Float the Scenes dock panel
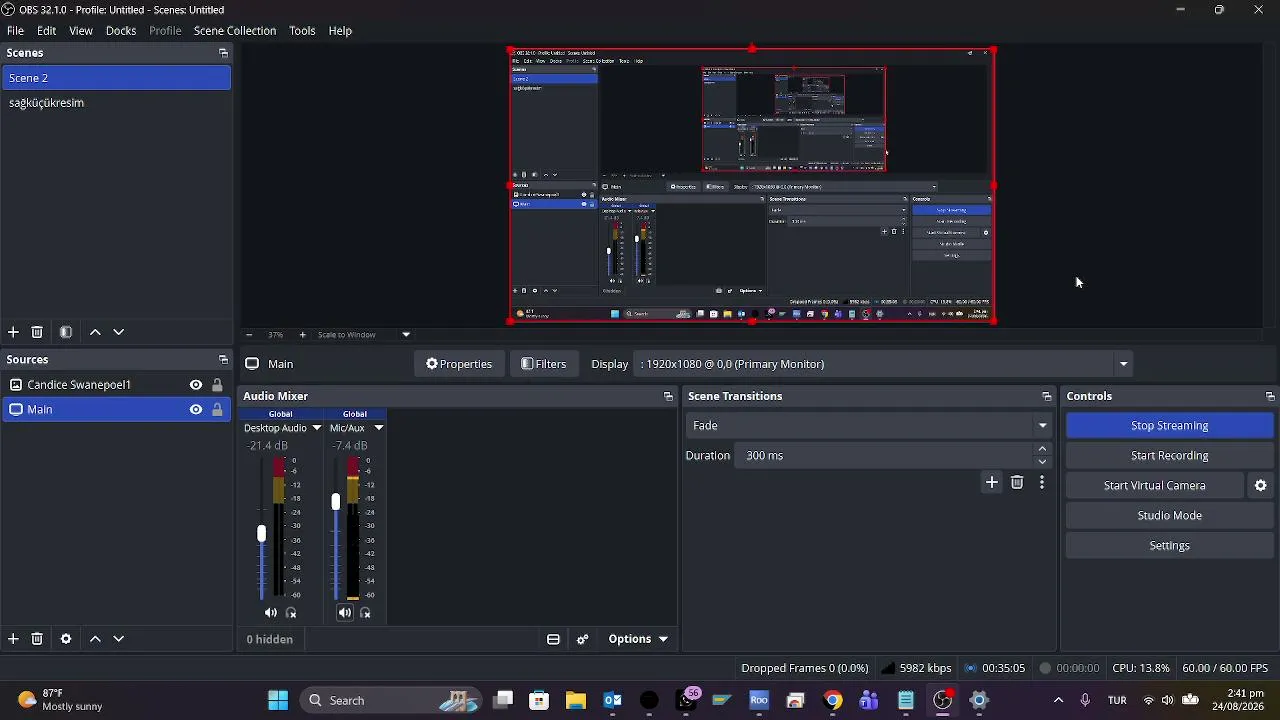Screen dimensions: 1280x720 pyautogui.click(x=223, y=53)
